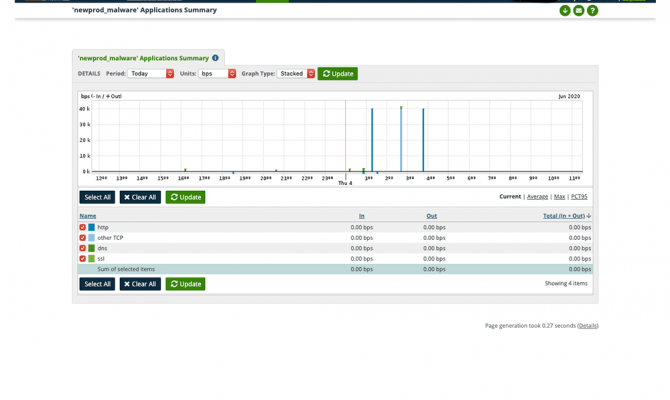Click the upper Clear All button
The height and width of the screenshot is (400, 670).
(140, 197)
